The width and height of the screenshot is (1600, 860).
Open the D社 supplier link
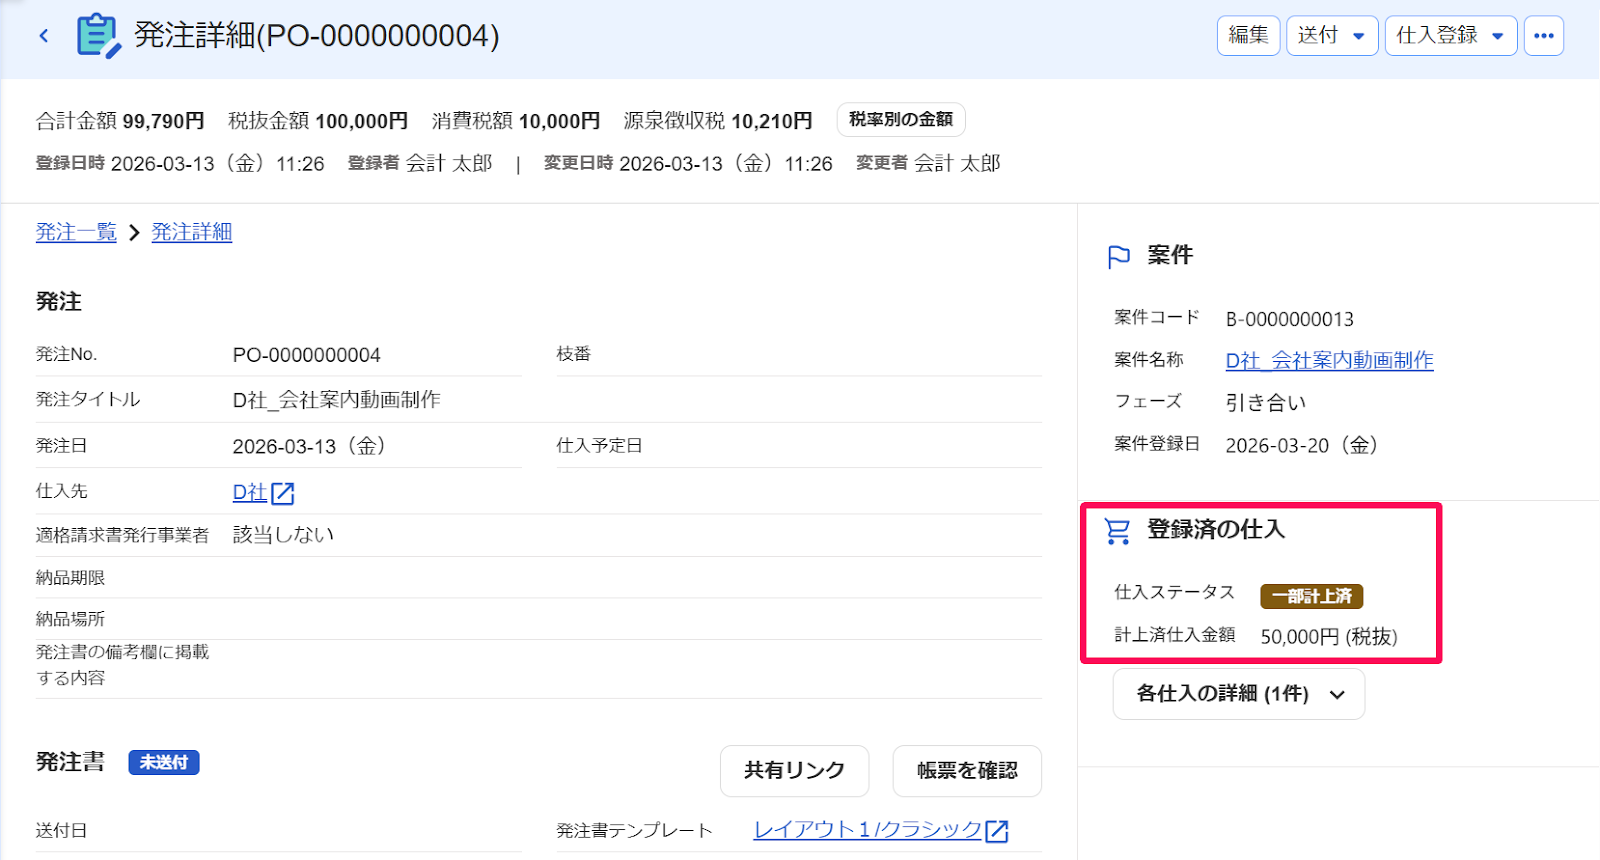click(250, 493)
